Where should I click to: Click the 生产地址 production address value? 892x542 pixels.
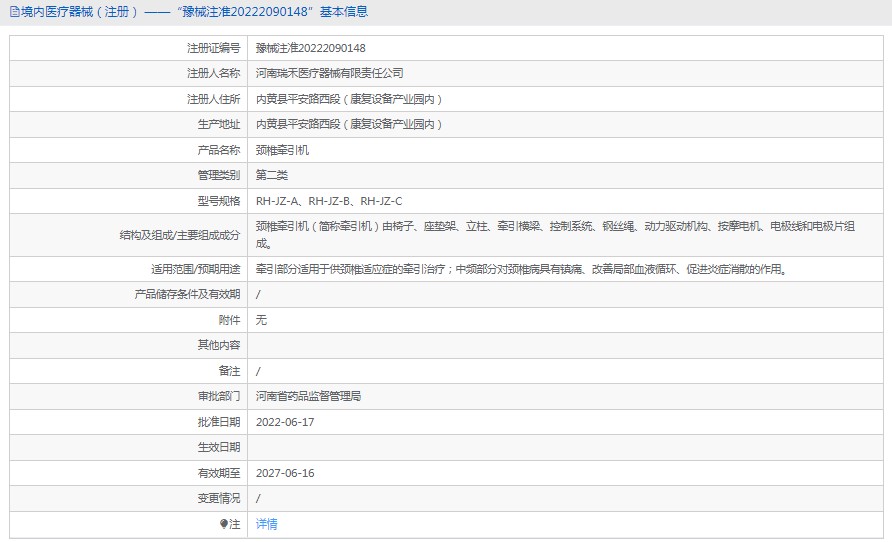349,124
